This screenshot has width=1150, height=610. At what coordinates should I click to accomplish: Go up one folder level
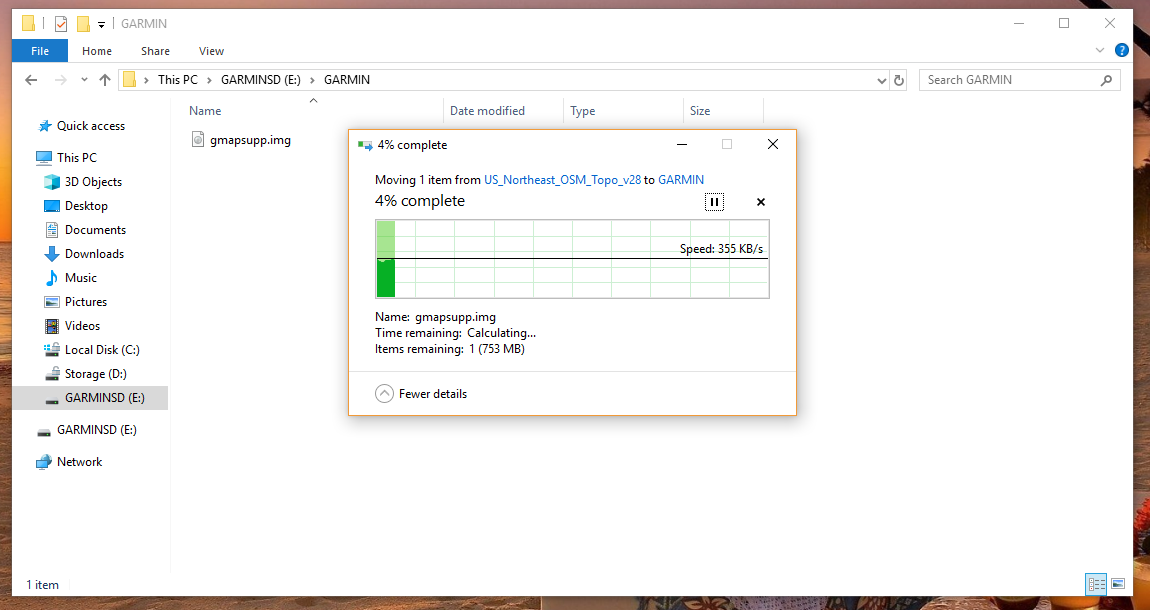(105, 80)
